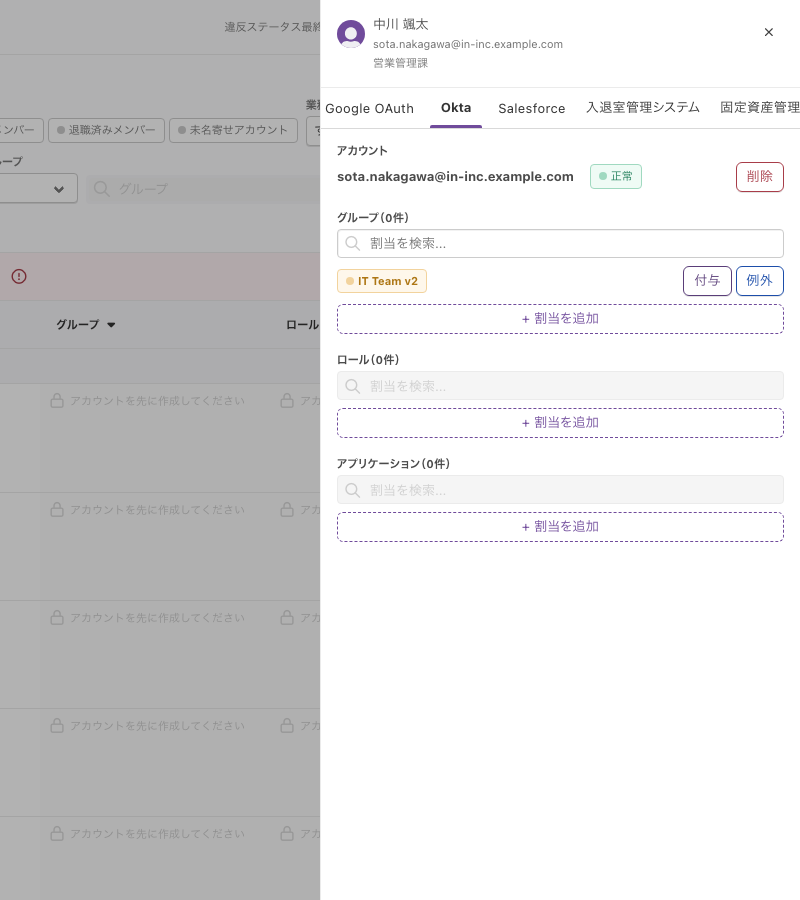Click the purple user avatar icon
The height and width of the screenshot is (900, 800).
click(x=351, y=34)
